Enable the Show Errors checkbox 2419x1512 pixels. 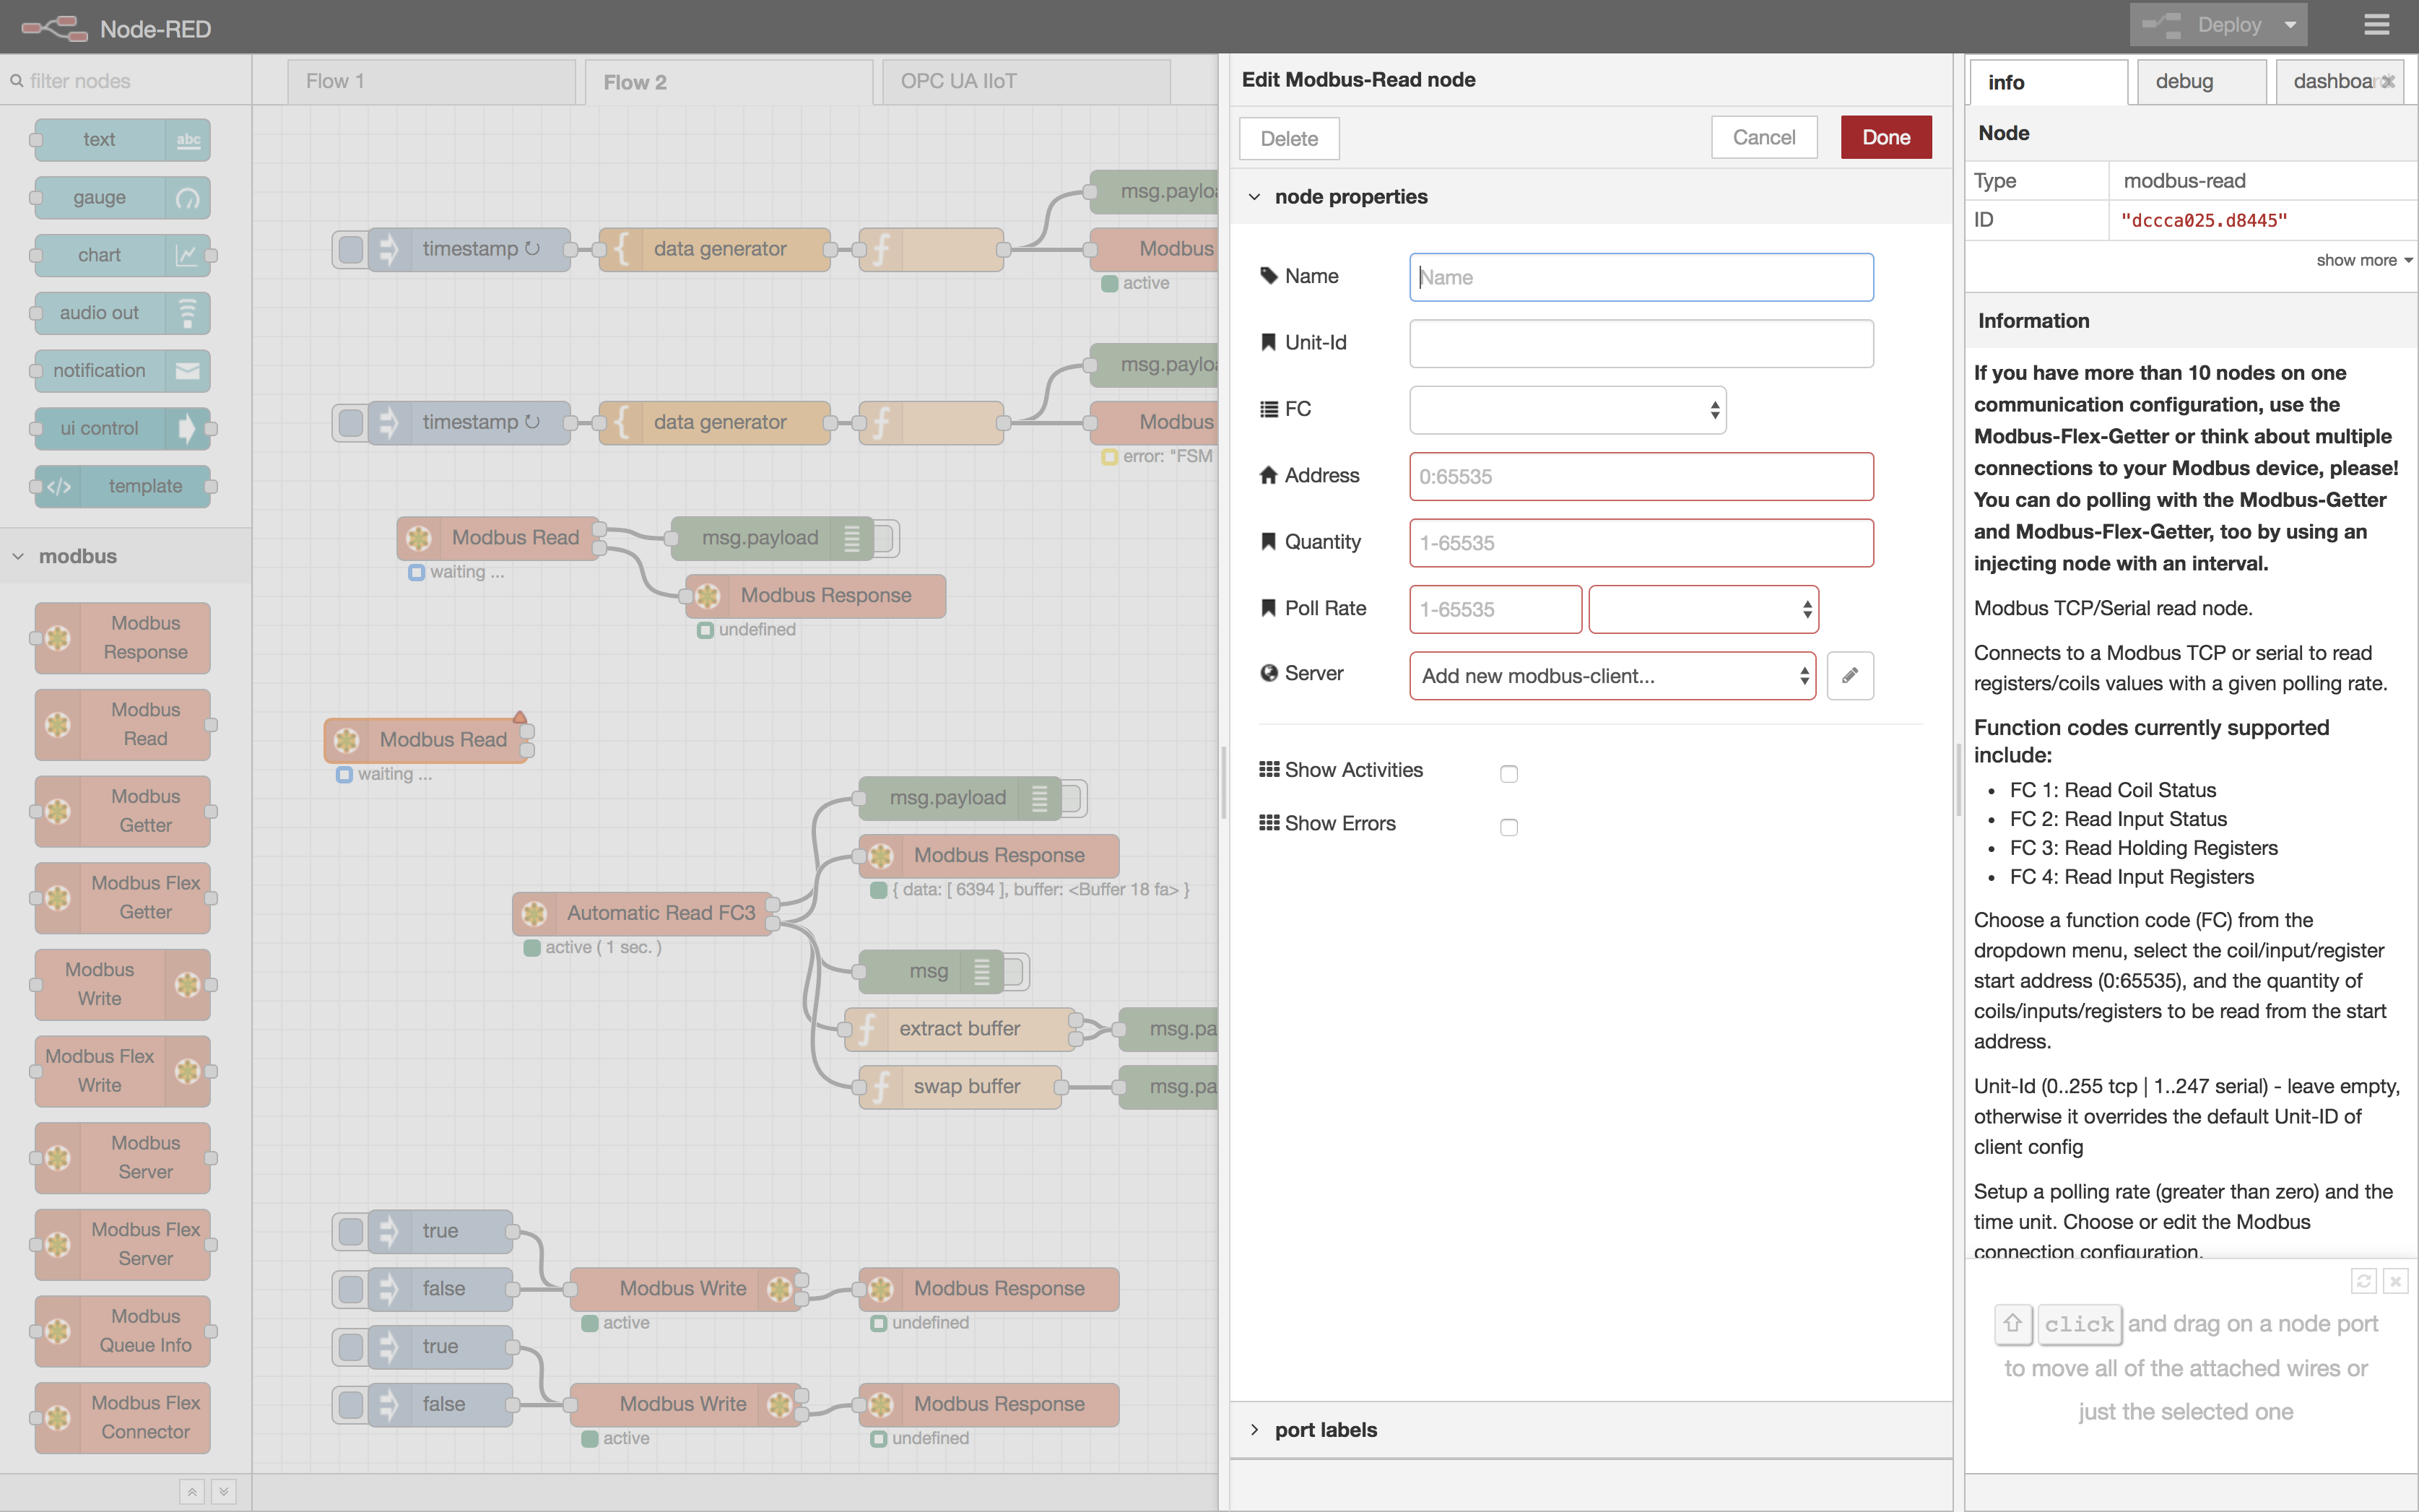coord(1509,826)
